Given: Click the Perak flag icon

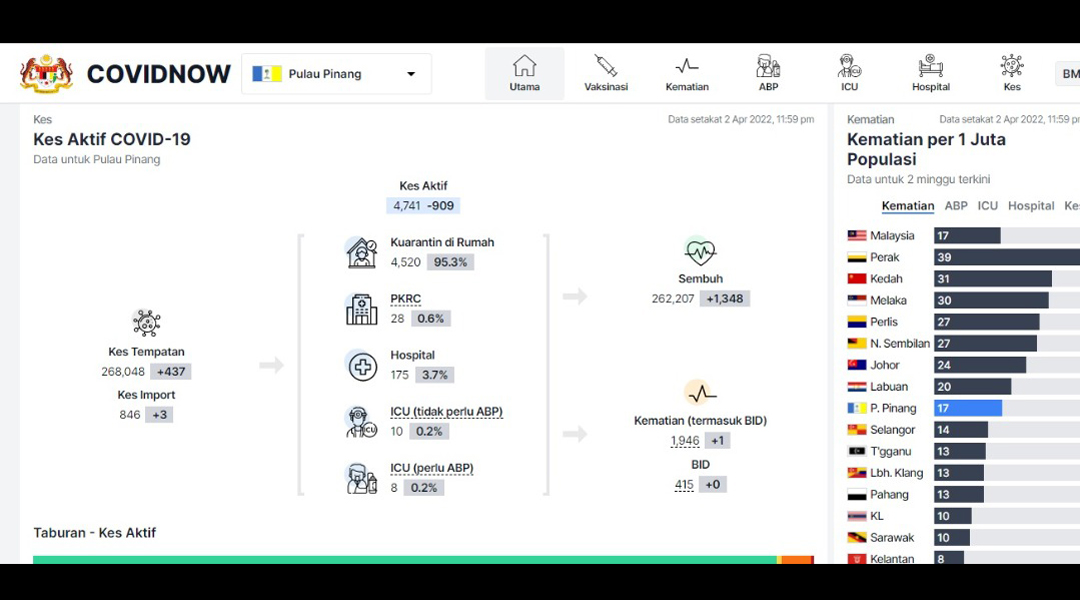Looking at the screenshot, I should [857, 257].
